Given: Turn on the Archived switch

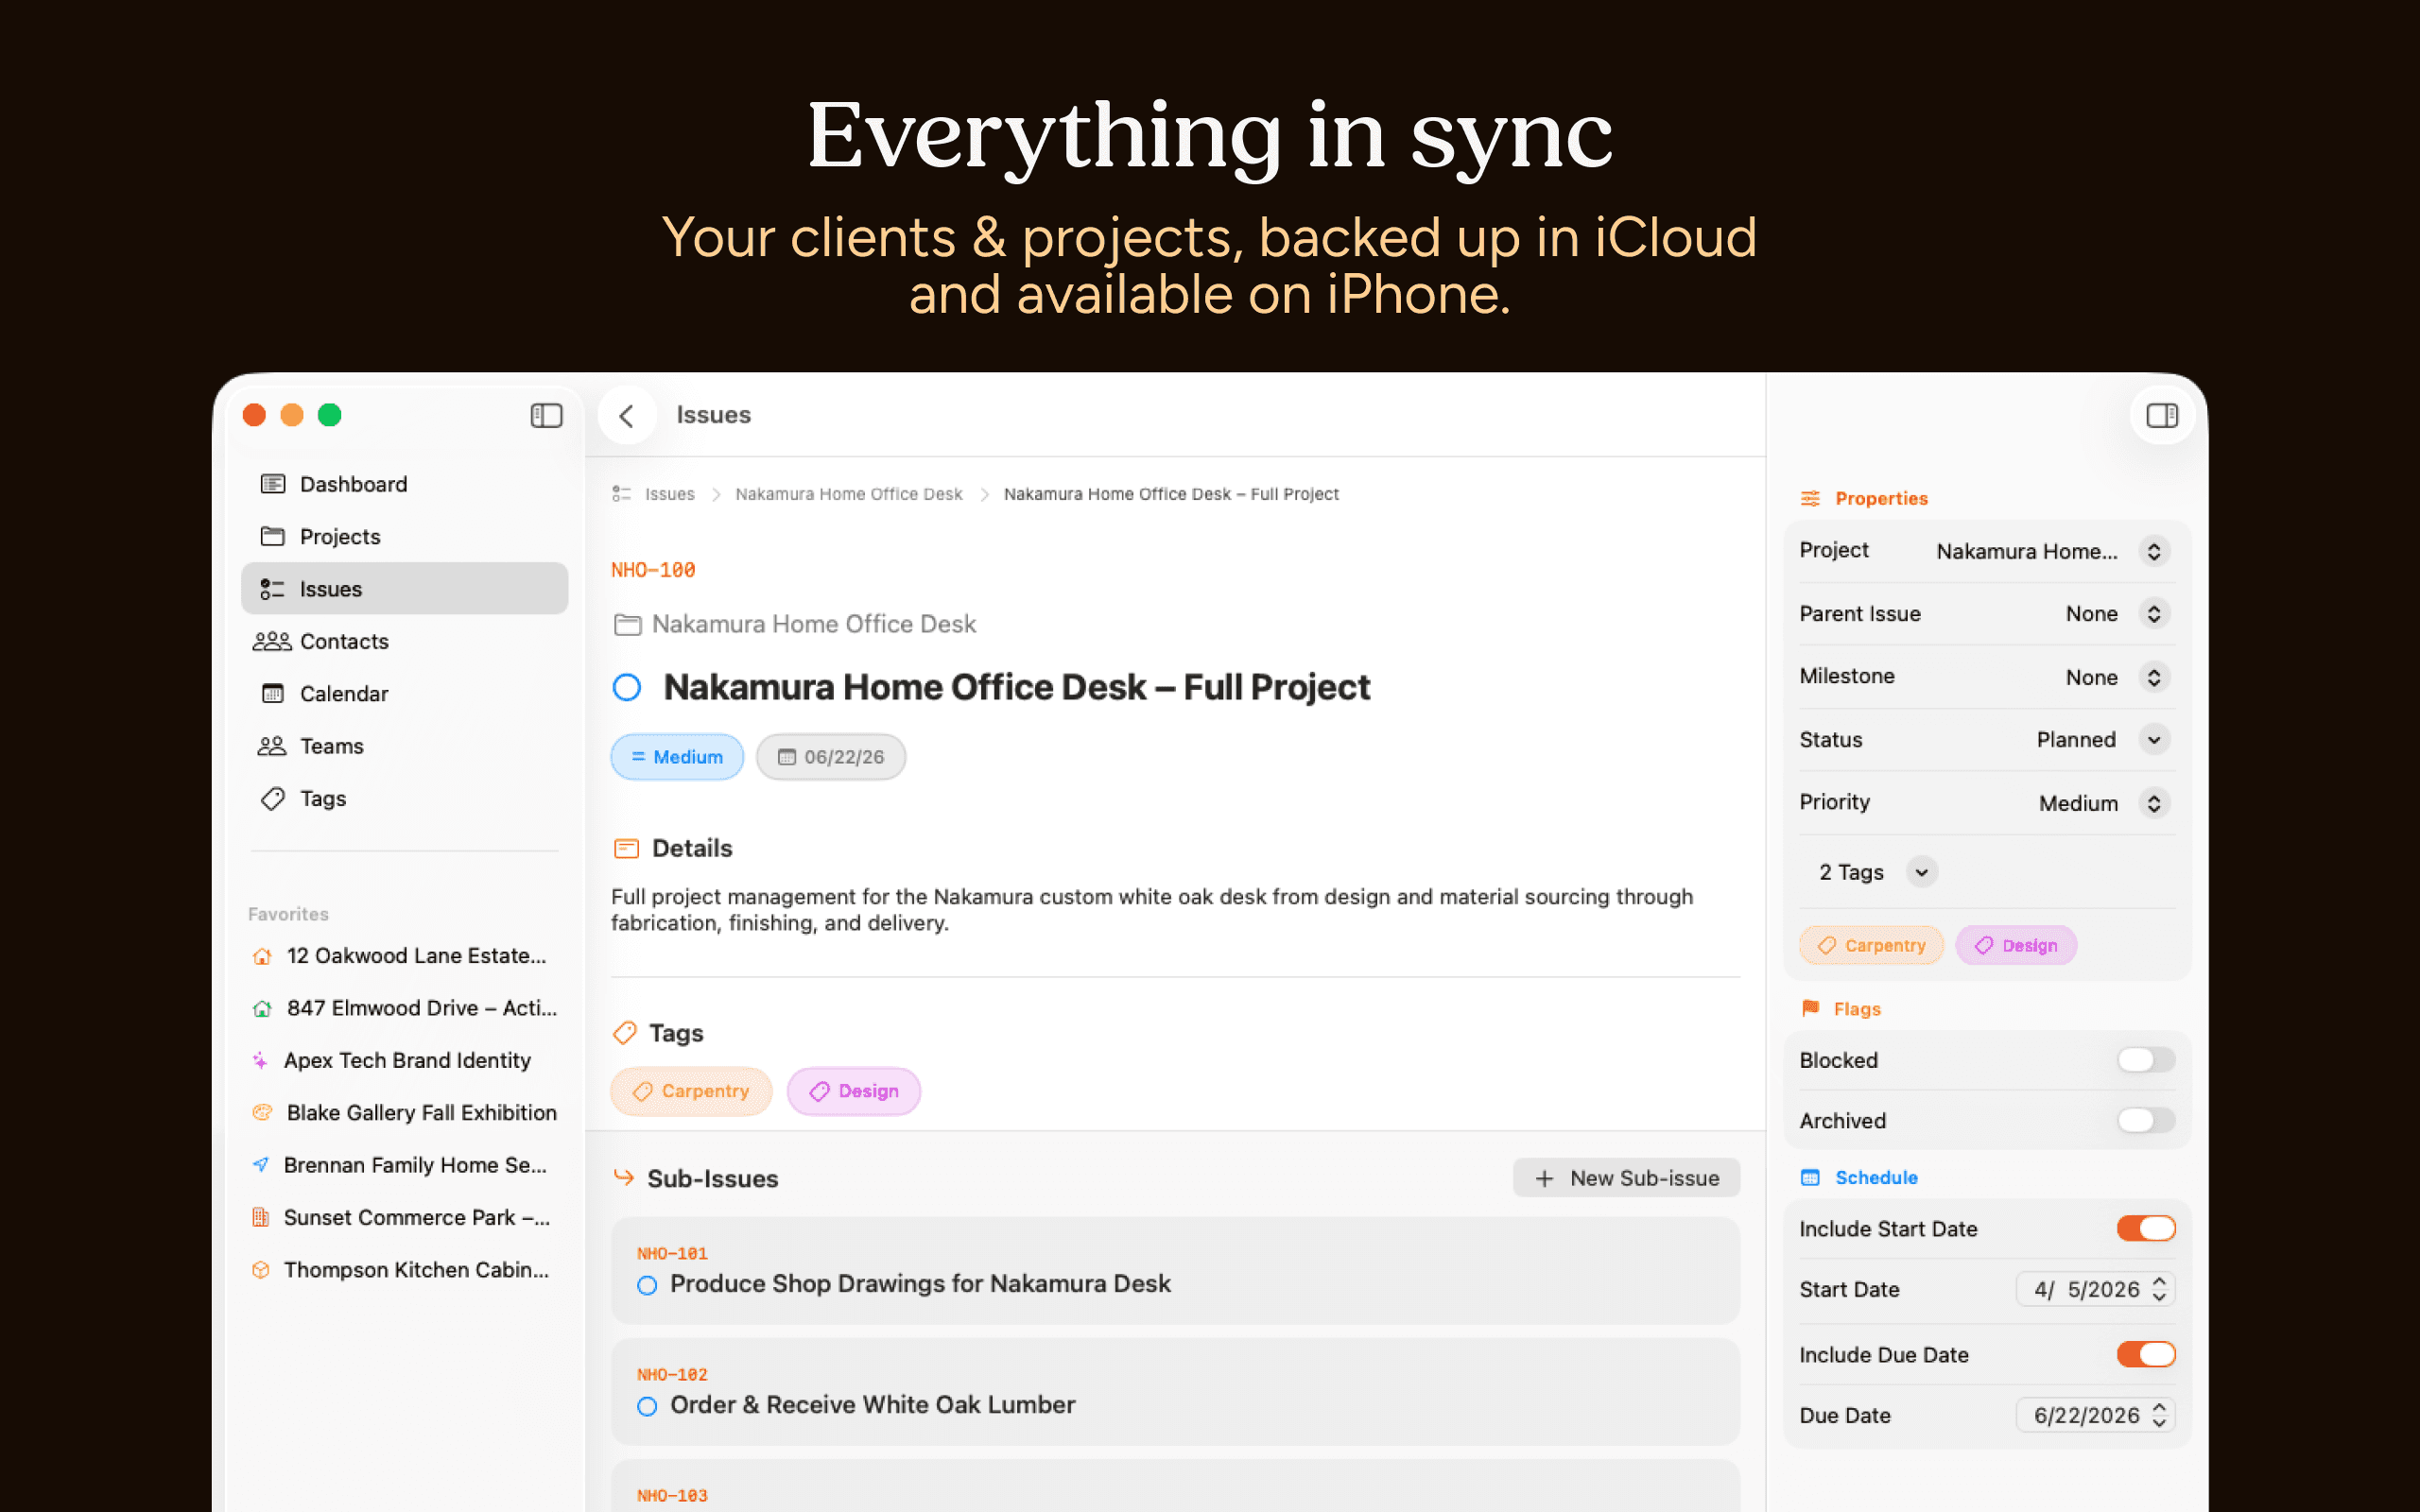Looking at the screenshot, I should [2145, 1120].
